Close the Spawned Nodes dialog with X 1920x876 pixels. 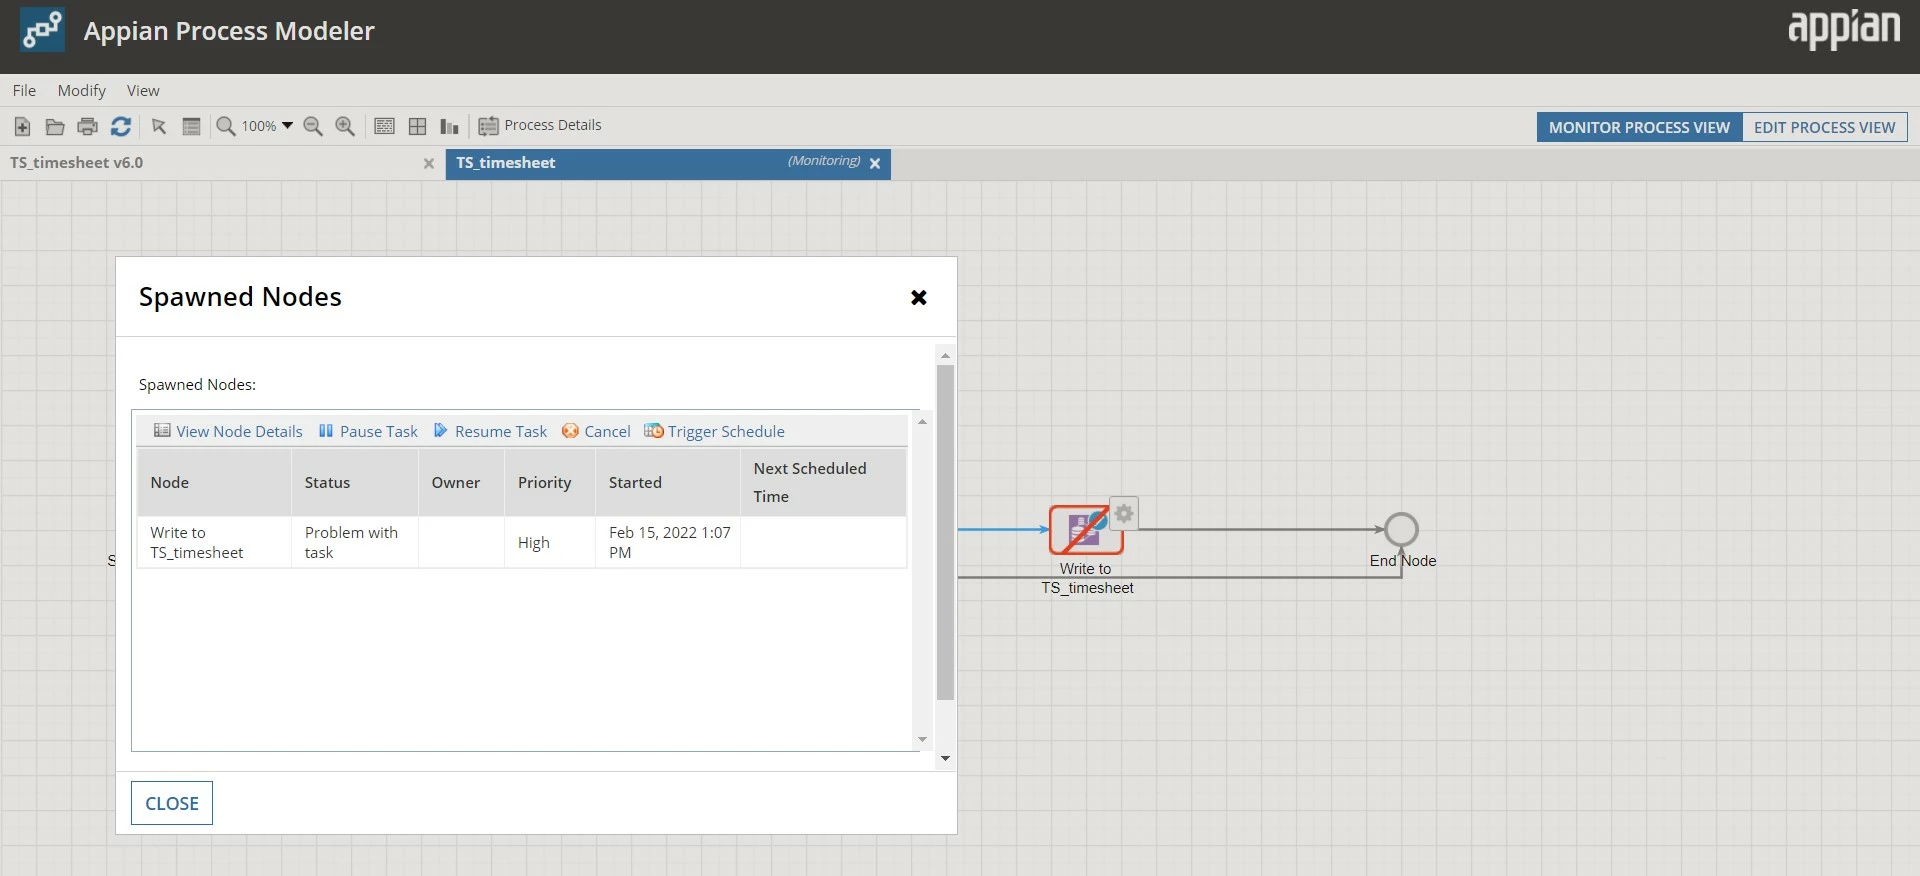pos(919,297)
